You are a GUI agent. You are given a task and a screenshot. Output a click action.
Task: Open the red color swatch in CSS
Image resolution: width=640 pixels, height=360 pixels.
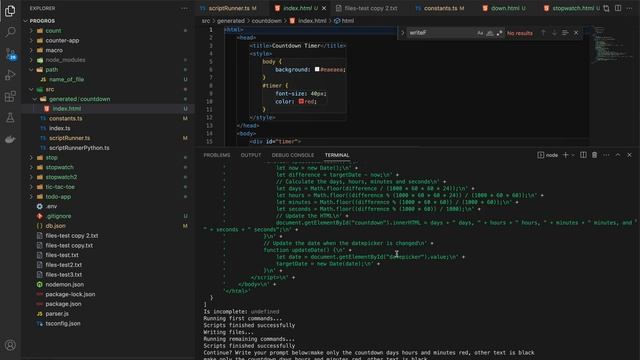[x=301, y=102]
